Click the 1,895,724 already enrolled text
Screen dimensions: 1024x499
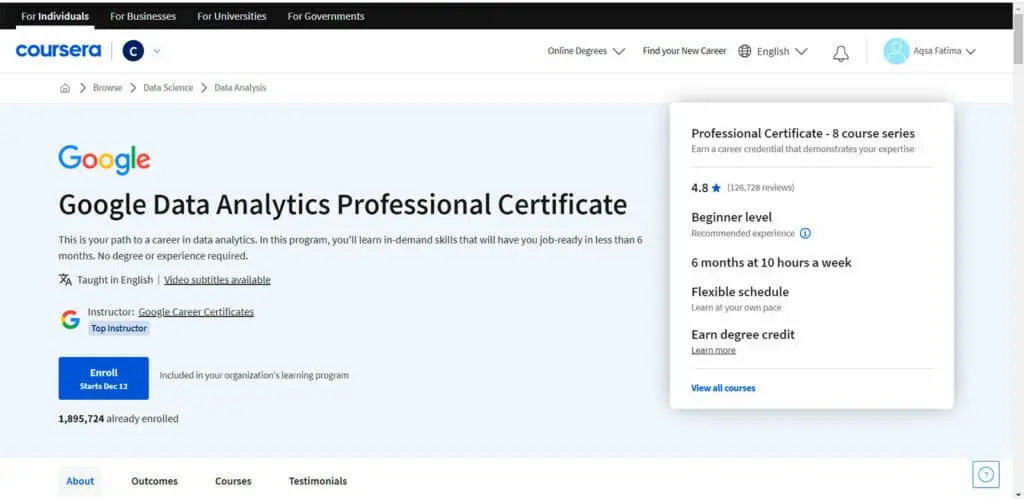tap(118, 419)
